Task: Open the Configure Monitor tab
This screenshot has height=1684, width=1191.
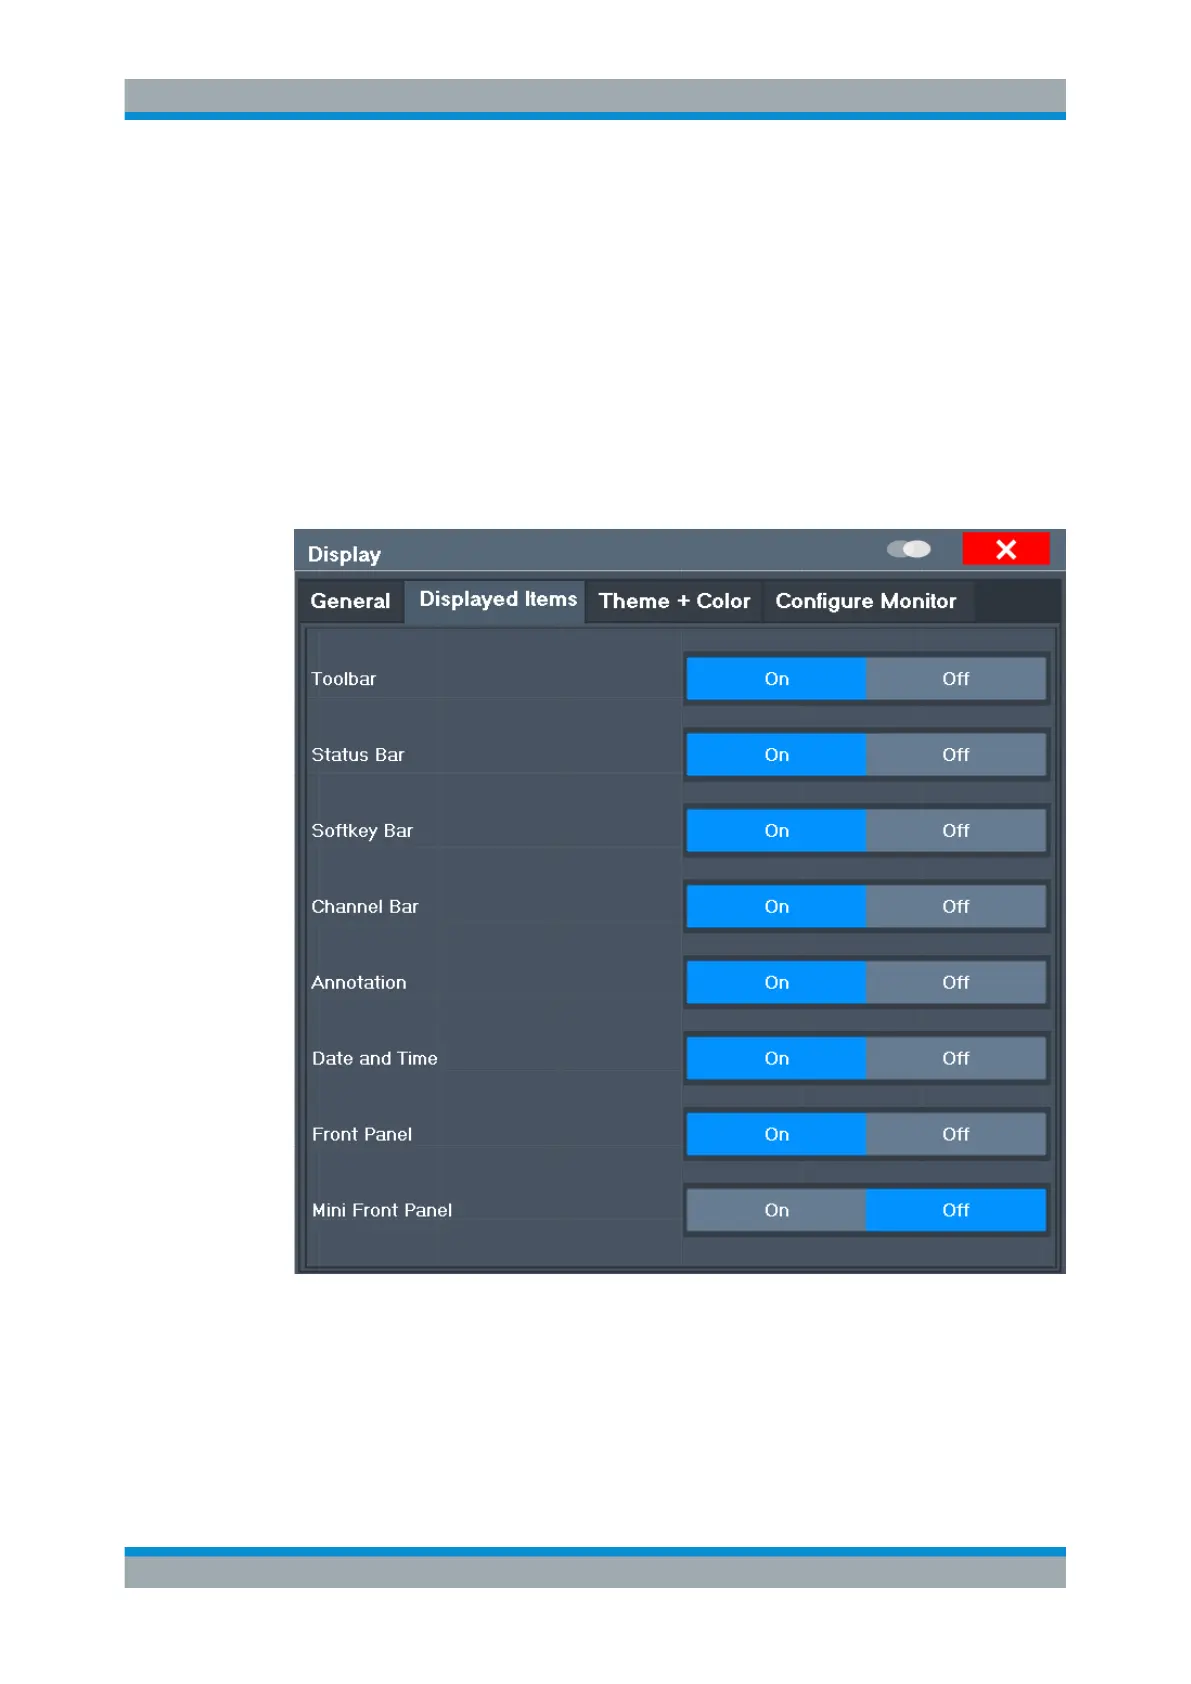Action: tap(866, 601)
